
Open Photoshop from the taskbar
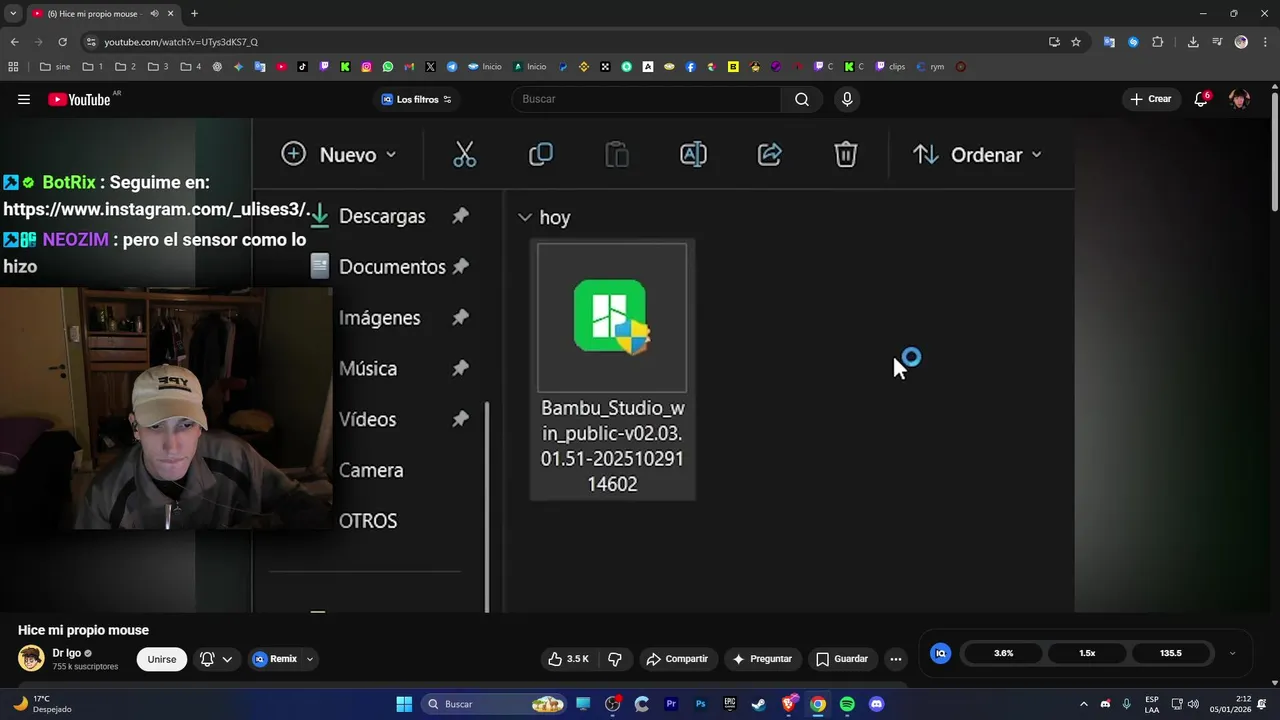[700, 704]
